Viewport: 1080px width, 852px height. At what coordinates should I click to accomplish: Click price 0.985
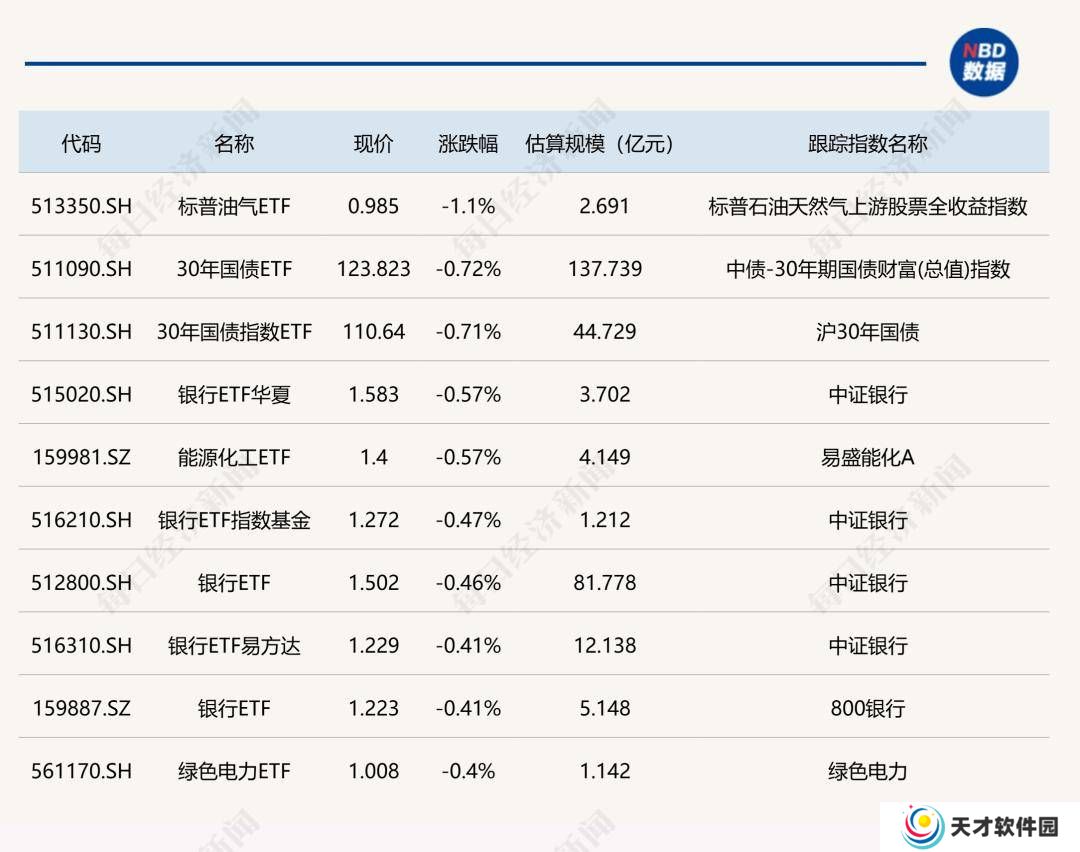click(373, 206)
